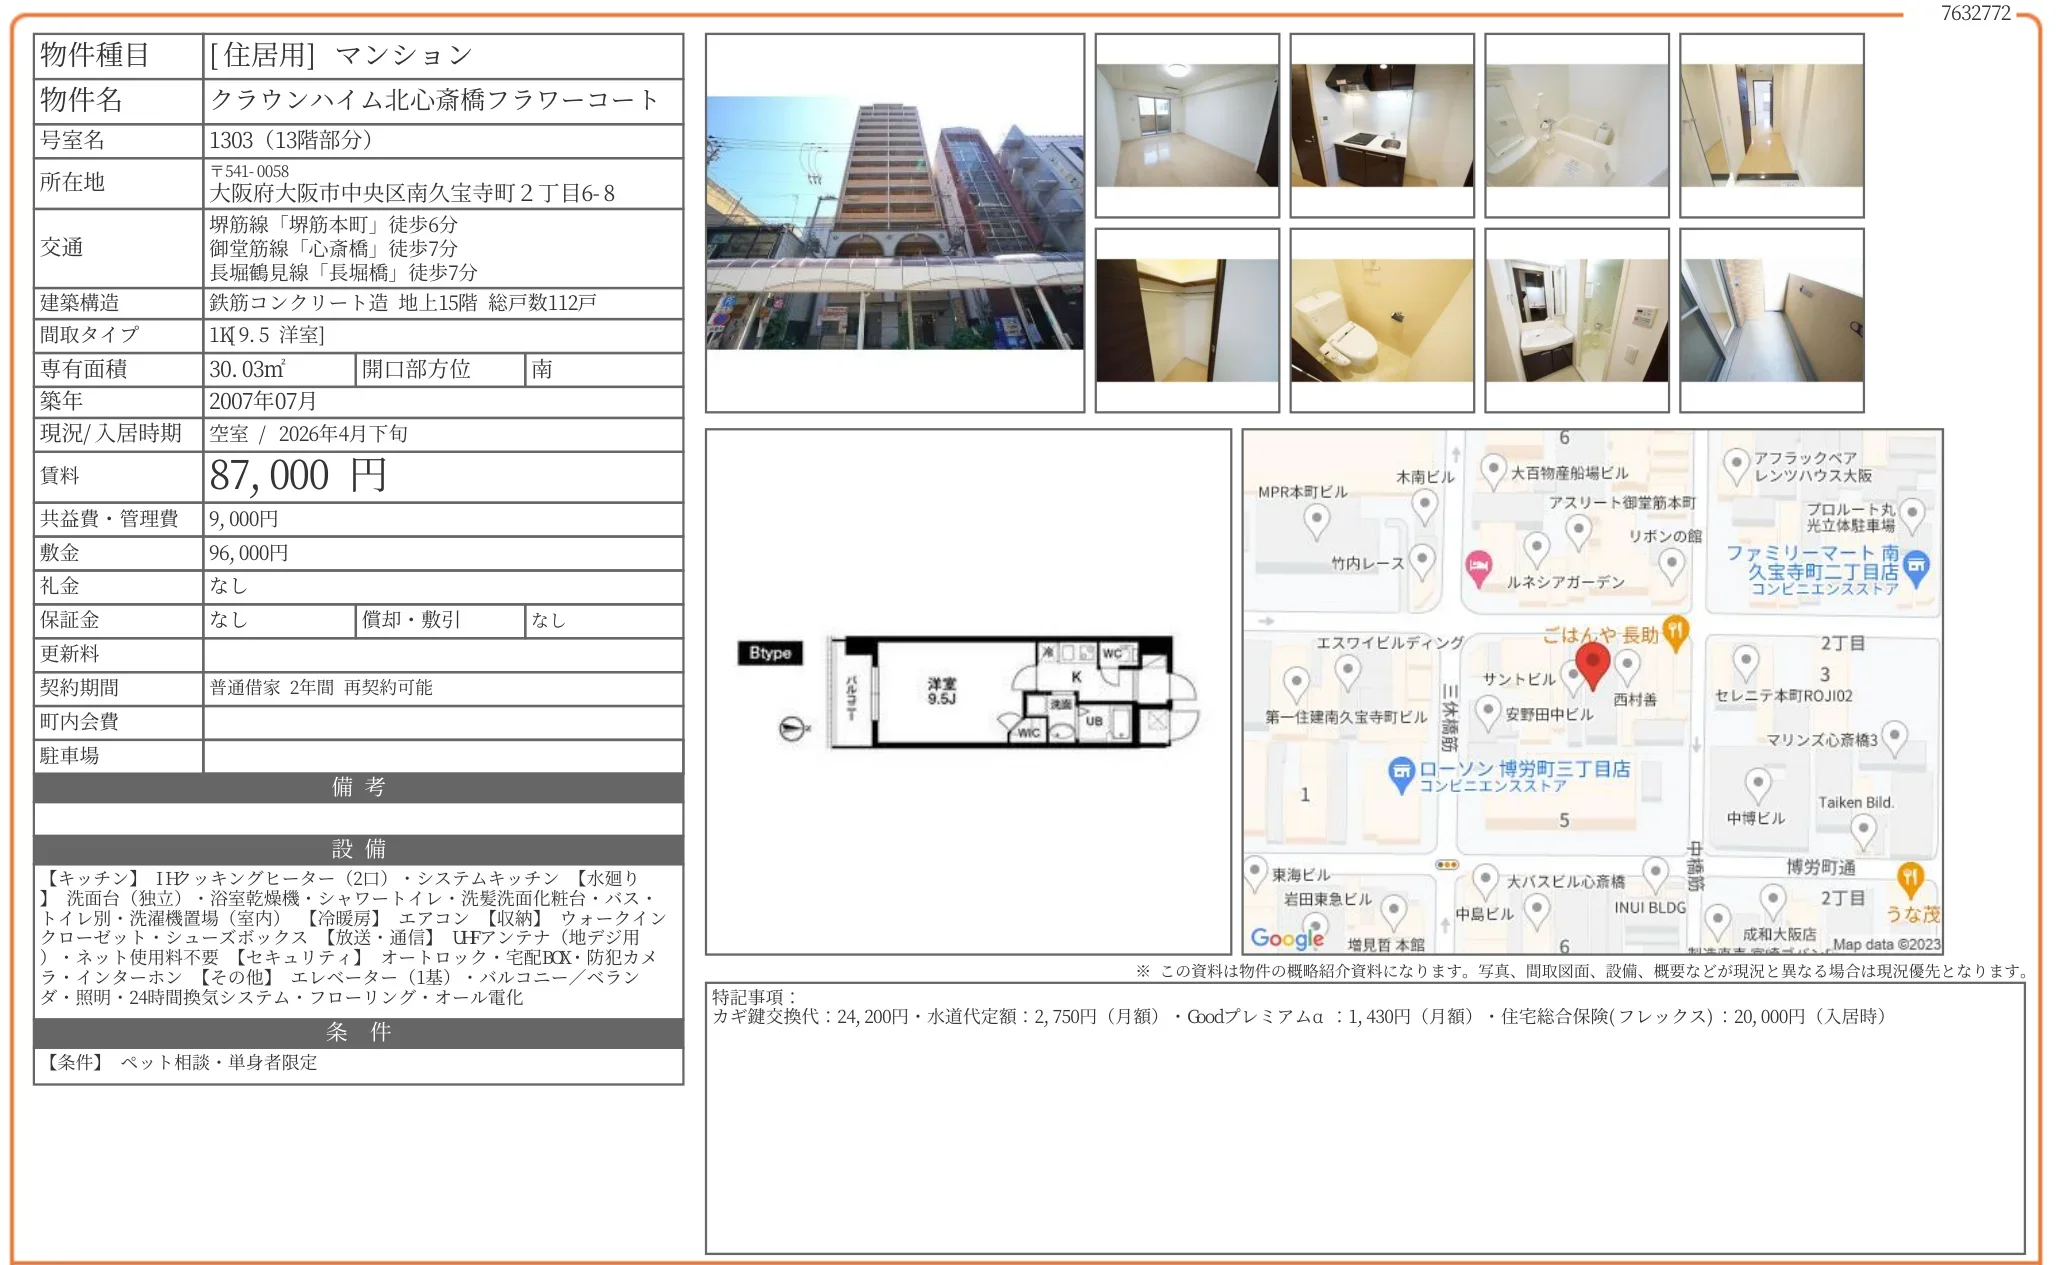Image resolution: width=2056 pixels, height=1265 pixels.
Task: Click the rent amount 87,000 円
Action: [298, 476]
